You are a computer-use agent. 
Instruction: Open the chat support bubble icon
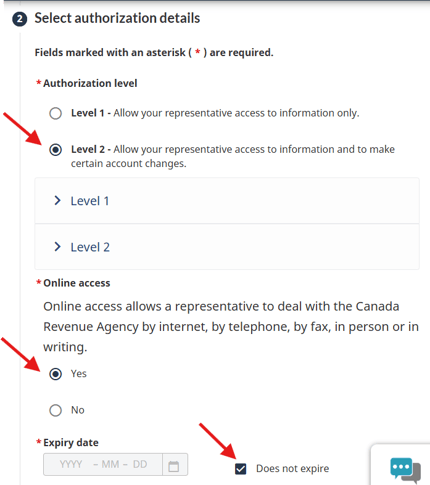tap(405, 470)
